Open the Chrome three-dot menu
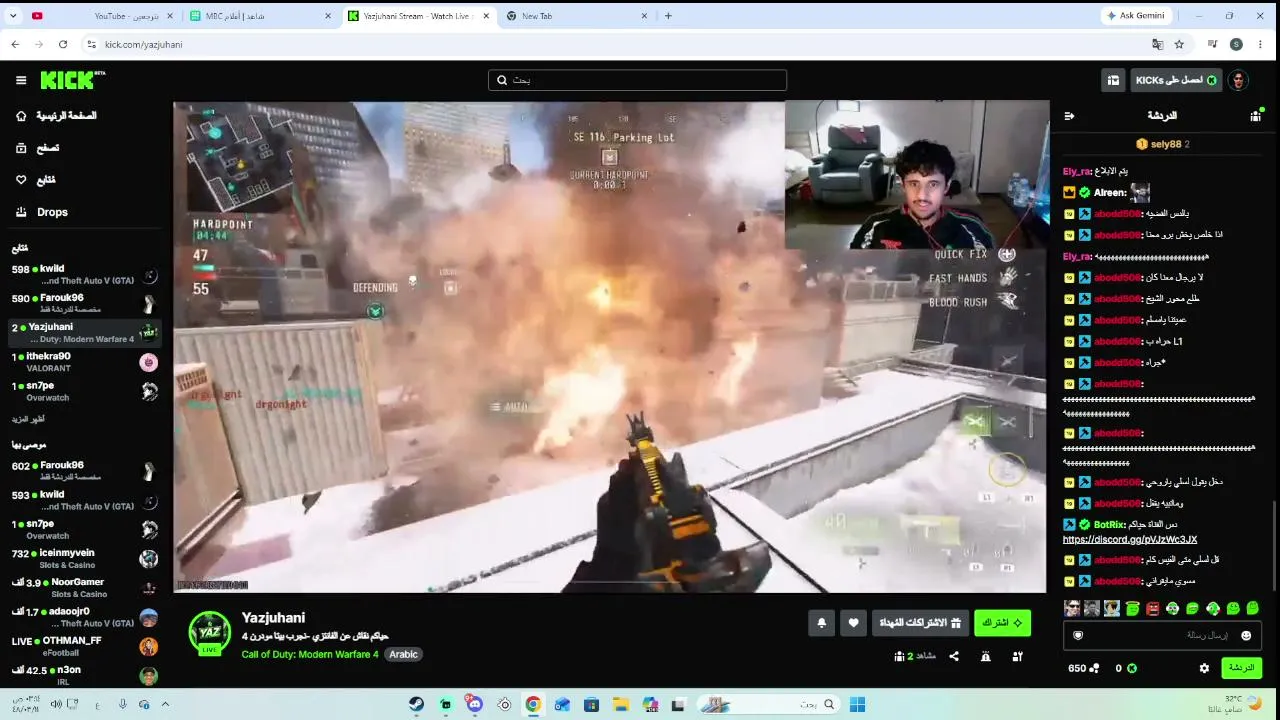 coord(1261,44)
